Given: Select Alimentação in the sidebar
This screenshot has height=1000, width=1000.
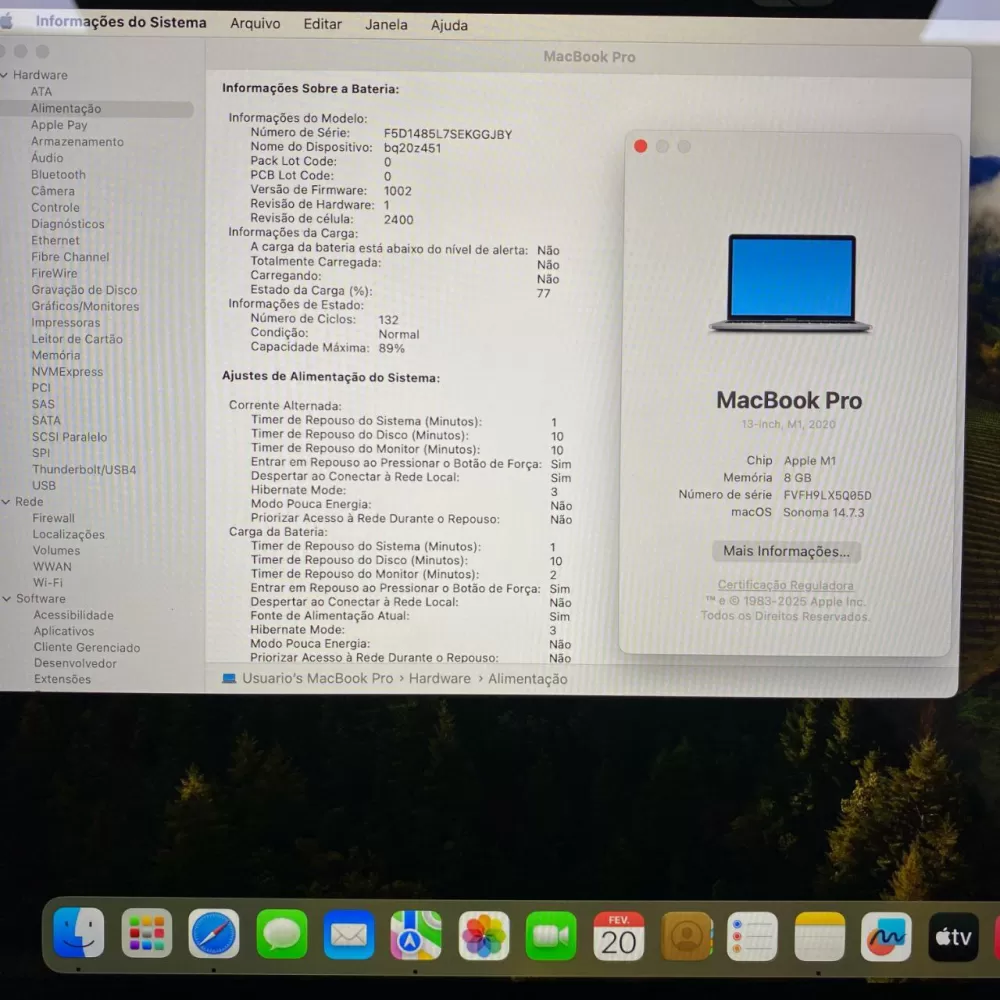Looking at the screenshot, I should coord(66,108).
